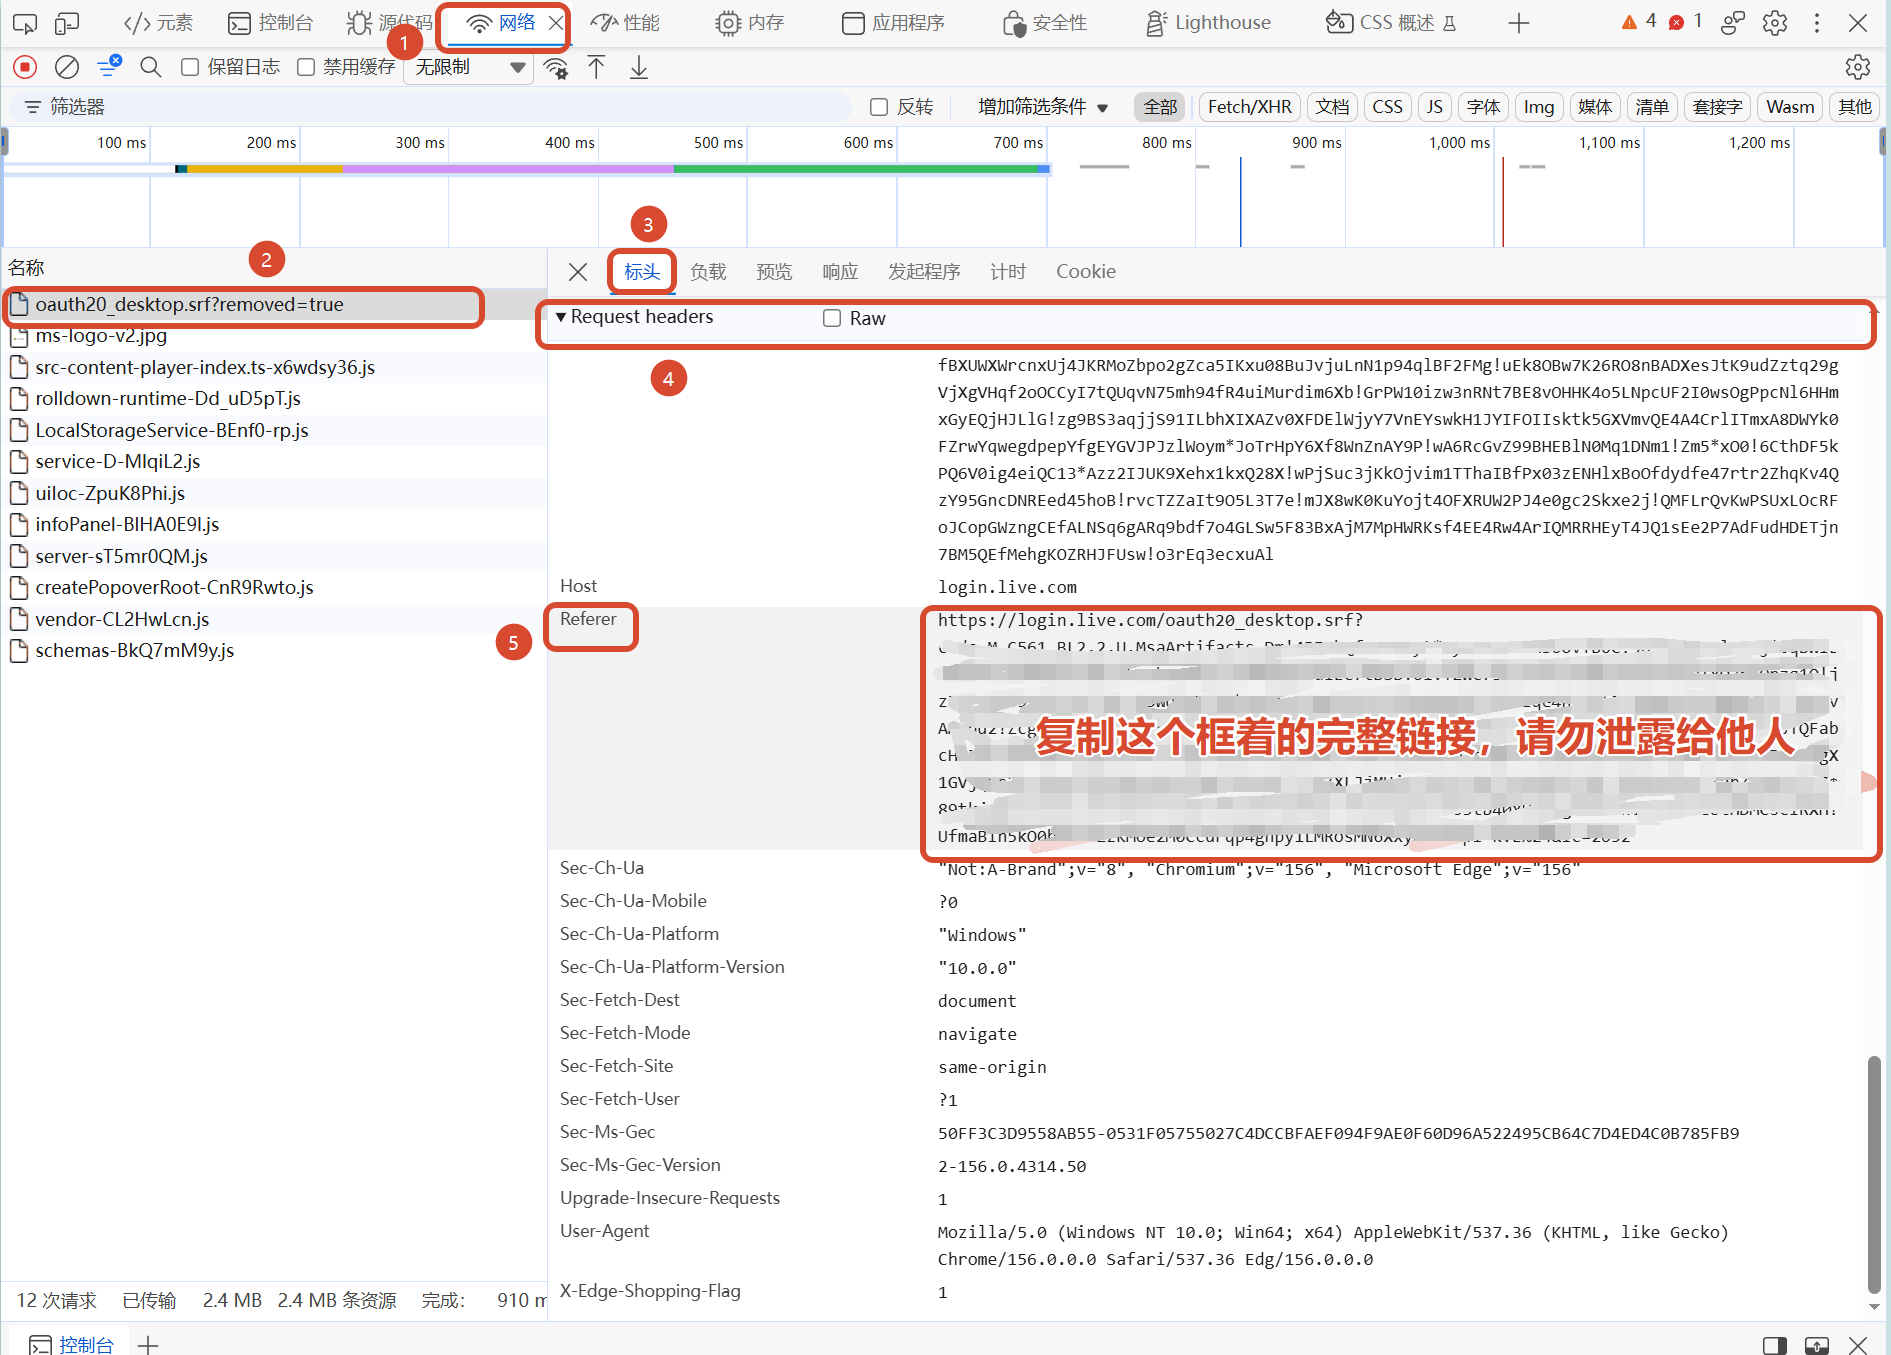Close the request details pane
This screenshot has width=1891, height=1355.
tap(578, 272)
